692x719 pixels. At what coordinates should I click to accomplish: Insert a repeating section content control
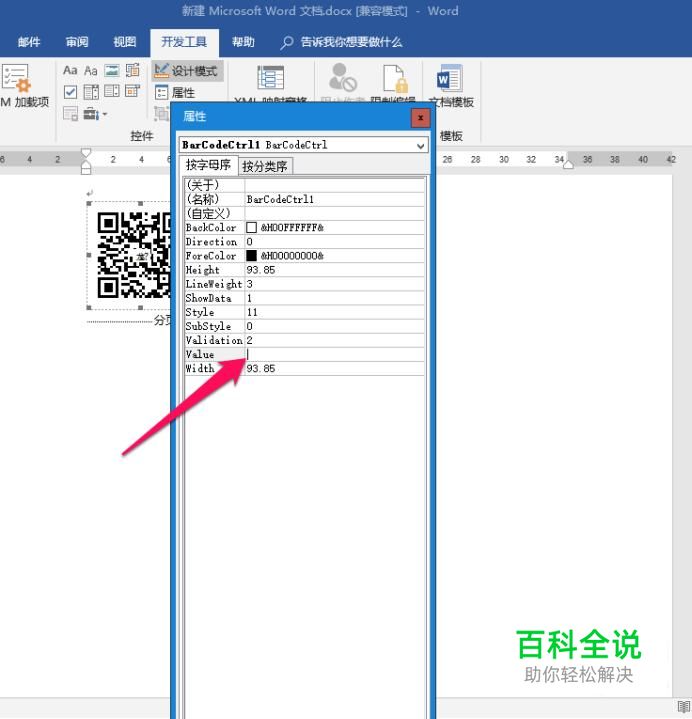[70, 113]
